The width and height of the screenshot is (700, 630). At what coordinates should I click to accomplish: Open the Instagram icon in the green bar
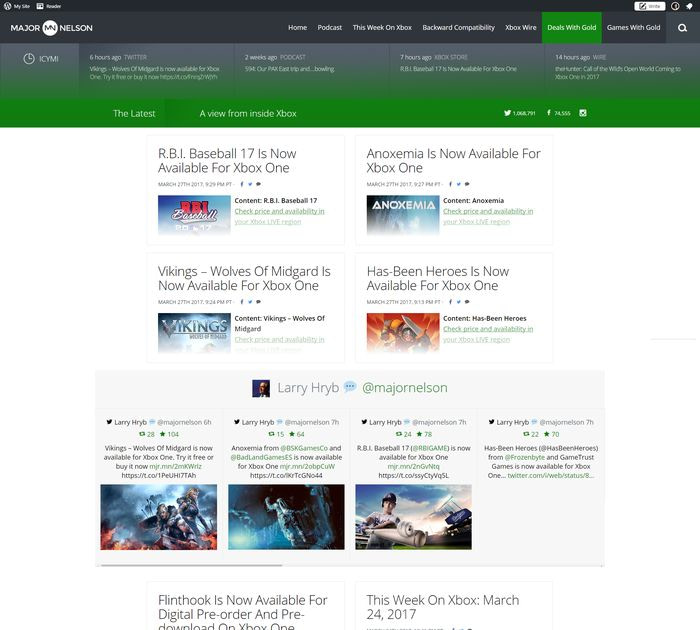(x=583, y=113)
